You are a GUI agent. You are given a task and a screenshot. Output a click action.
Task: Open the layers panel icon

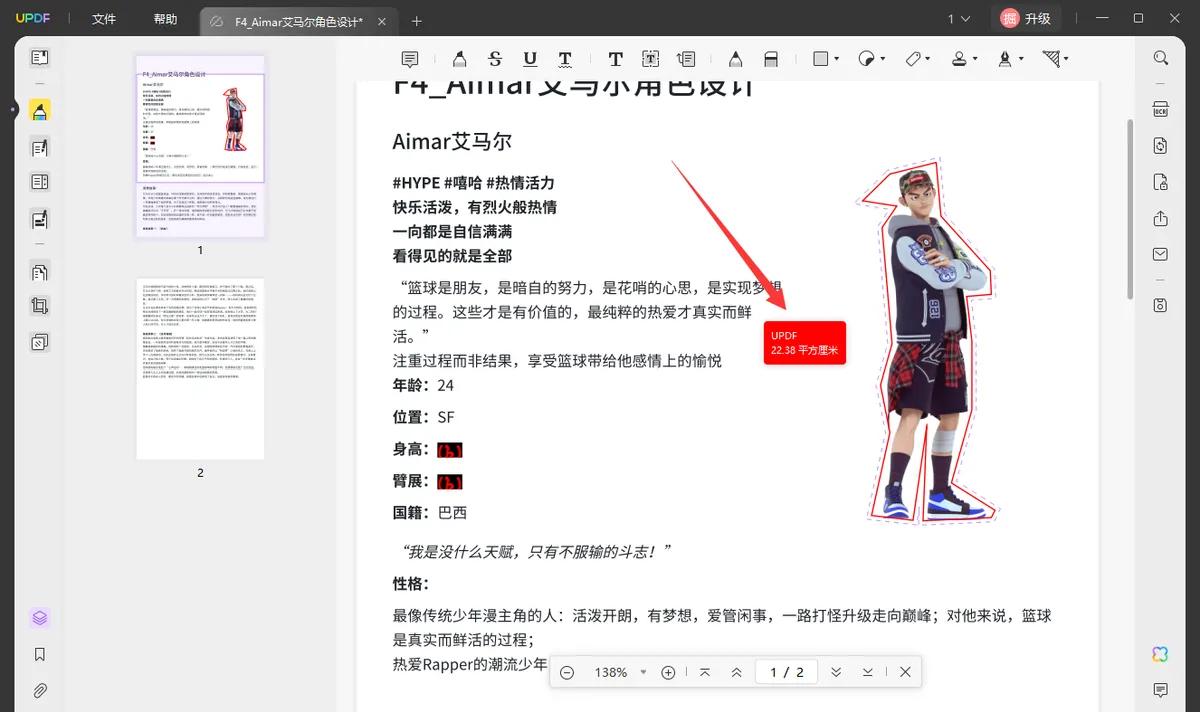click(x=39, y=618)
